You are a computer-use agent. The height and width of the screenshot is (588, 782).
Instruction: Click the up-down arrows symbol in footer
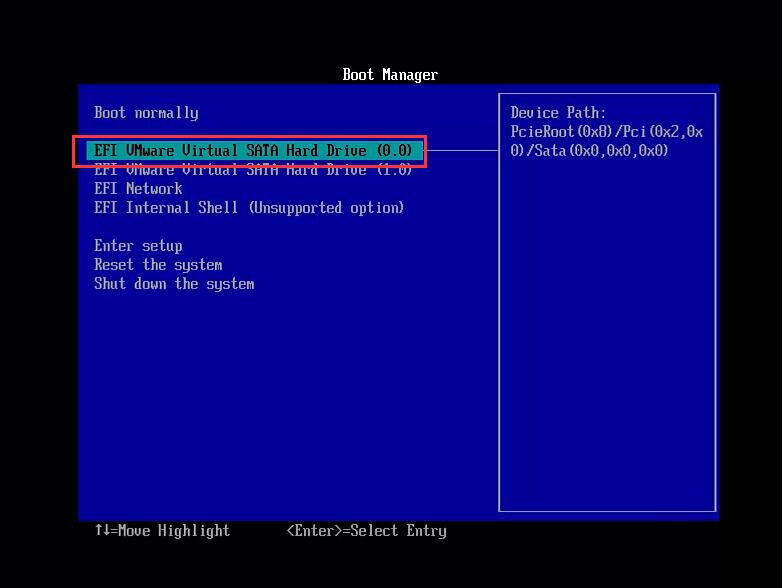100,531
